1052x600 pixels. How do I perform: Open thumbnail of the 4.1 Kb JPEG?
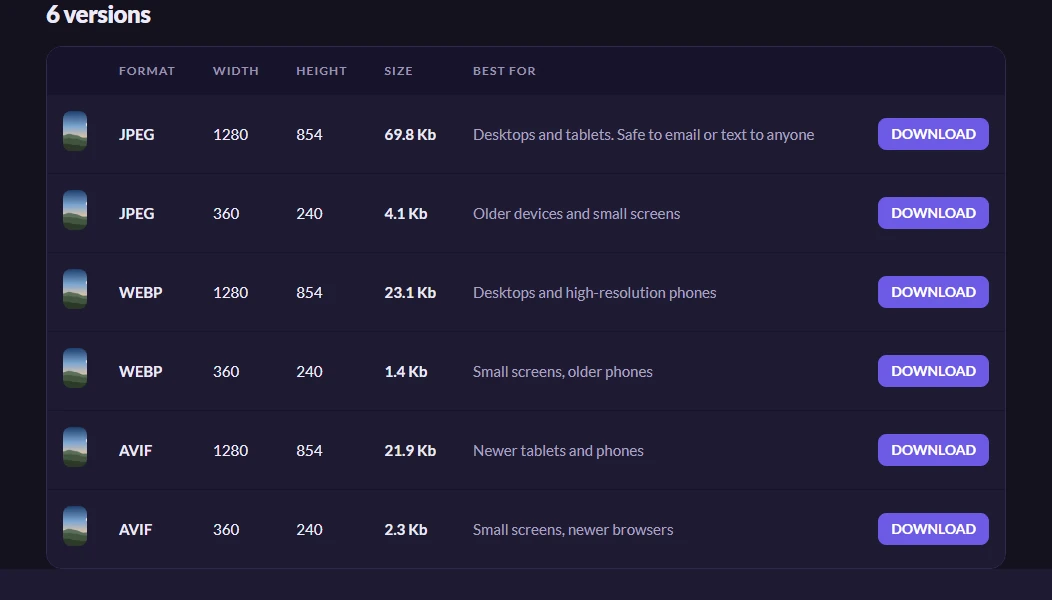click(x=75, y=210)
